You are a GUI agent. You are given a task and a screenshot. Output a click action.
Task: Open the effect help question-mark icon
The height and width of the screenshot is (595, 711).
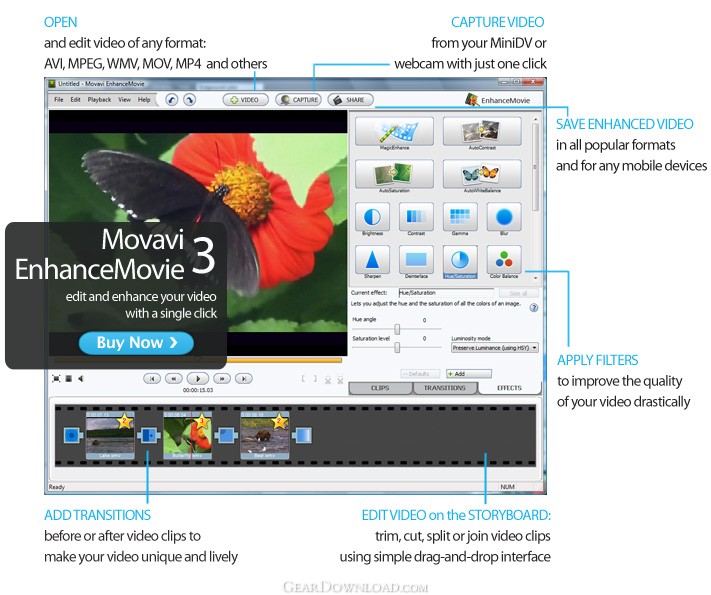click(534, 308)
